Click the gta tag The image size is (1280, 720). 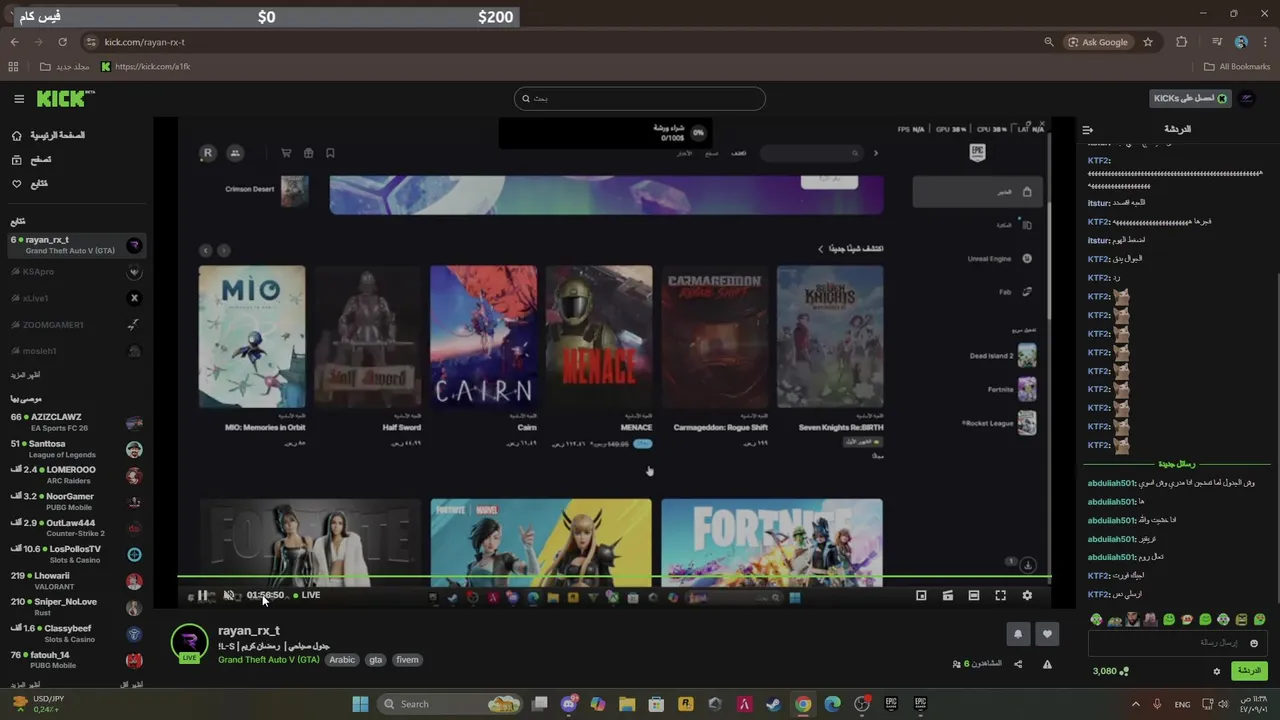tap(376, 660)
